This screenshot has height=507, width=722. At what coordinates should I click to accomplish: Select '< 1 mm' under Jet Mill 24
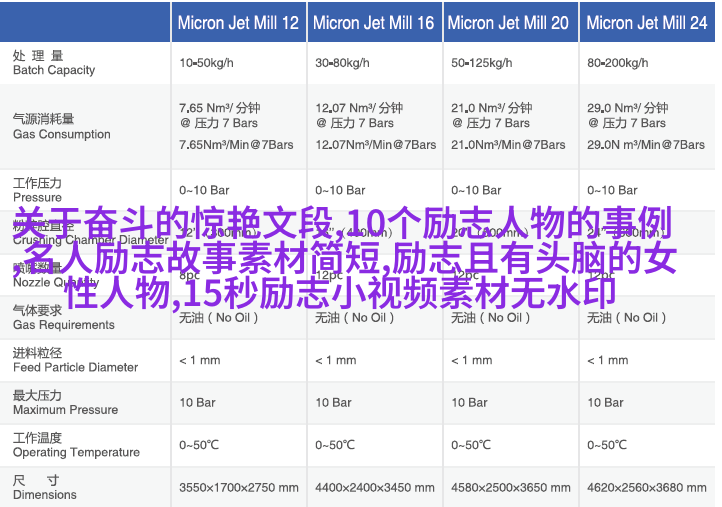[x=607, y=360]
